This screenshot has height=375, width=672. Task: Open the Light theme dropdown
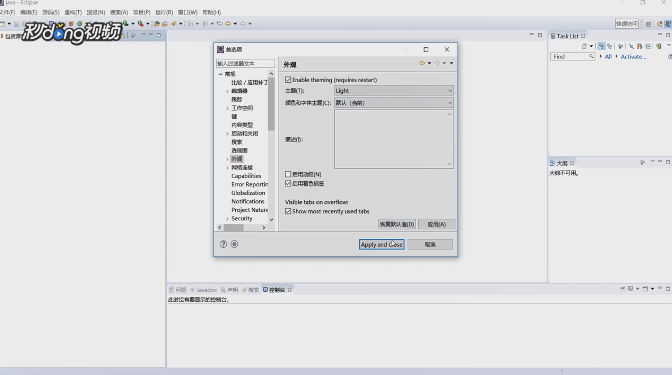click(x=393, y=90)
